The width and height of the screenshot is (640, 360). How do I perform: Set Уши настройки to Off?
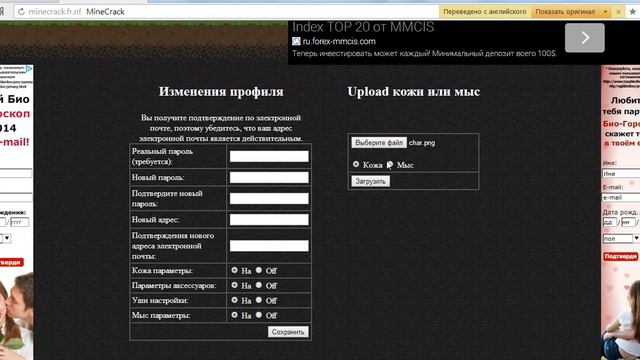click(259, 300)
